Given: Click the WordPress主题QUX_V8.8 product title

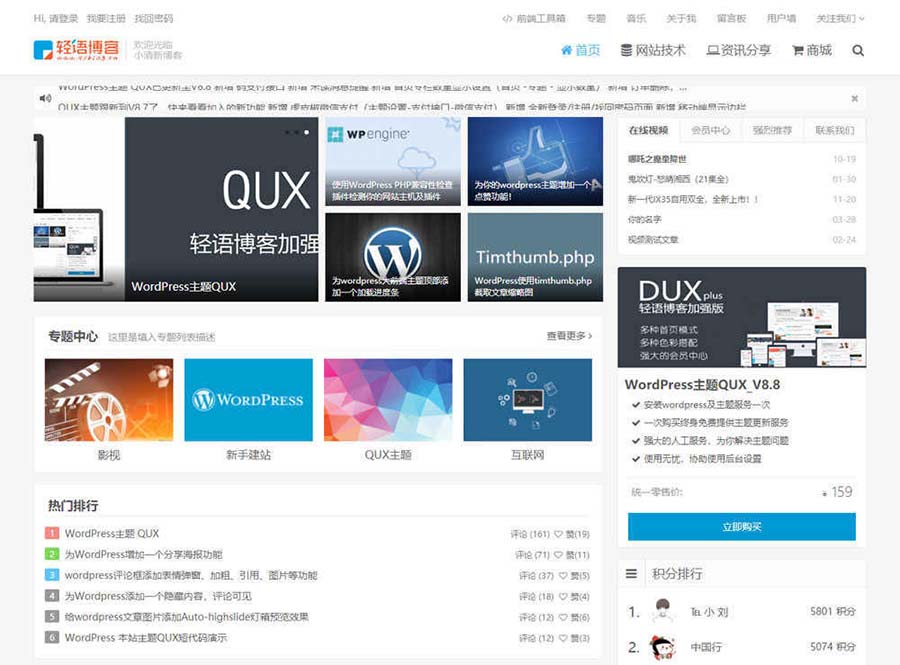Looking at the screenshot, I should coord(702,384).
